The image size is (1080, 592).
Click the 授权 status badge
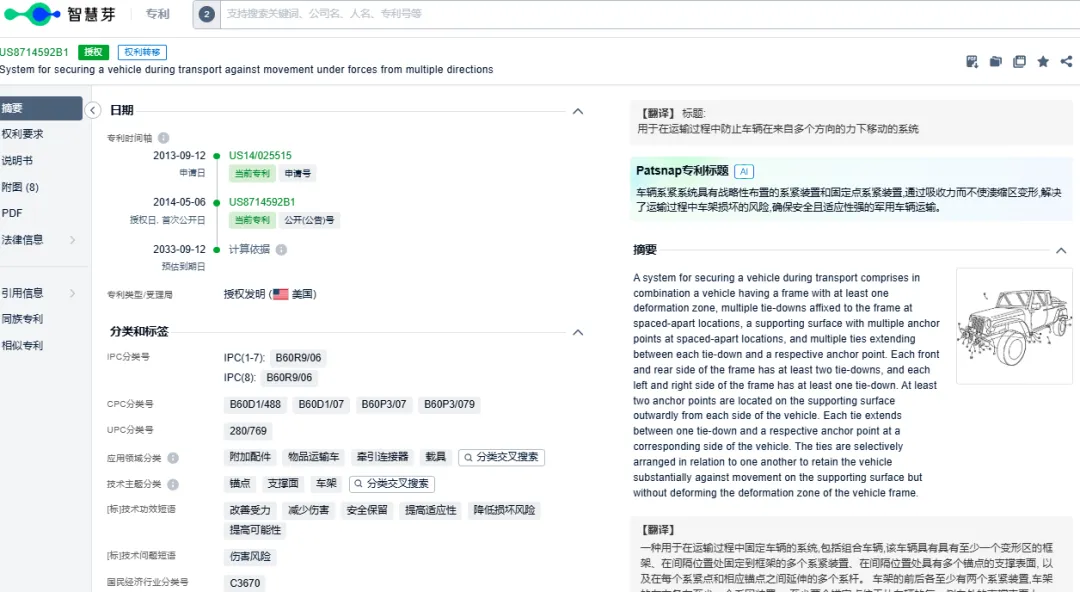pyautogui.click(x=93, y=52)
